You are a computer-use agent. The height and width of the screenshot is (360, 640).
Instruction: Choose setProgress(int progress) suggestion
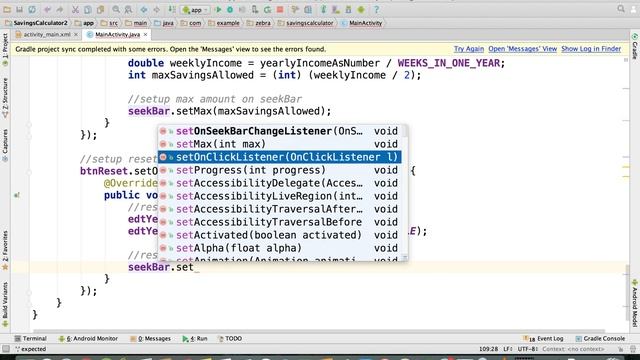pos(280,170)
